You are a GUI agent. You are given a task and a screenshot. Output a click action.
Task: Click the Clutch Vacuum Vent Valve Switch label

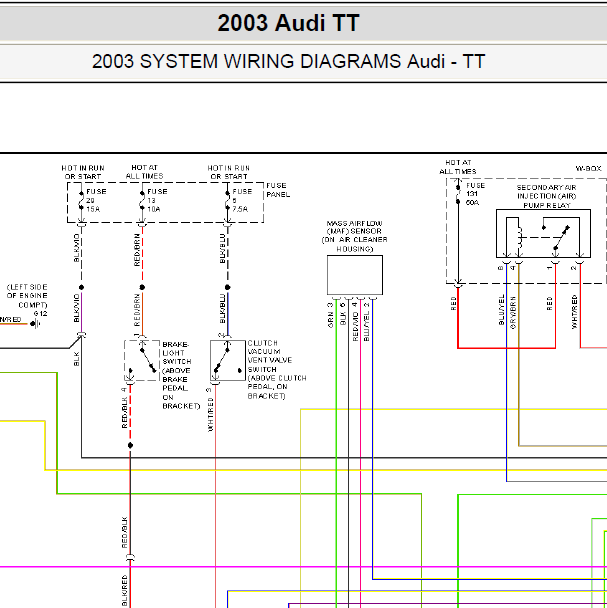277,369
